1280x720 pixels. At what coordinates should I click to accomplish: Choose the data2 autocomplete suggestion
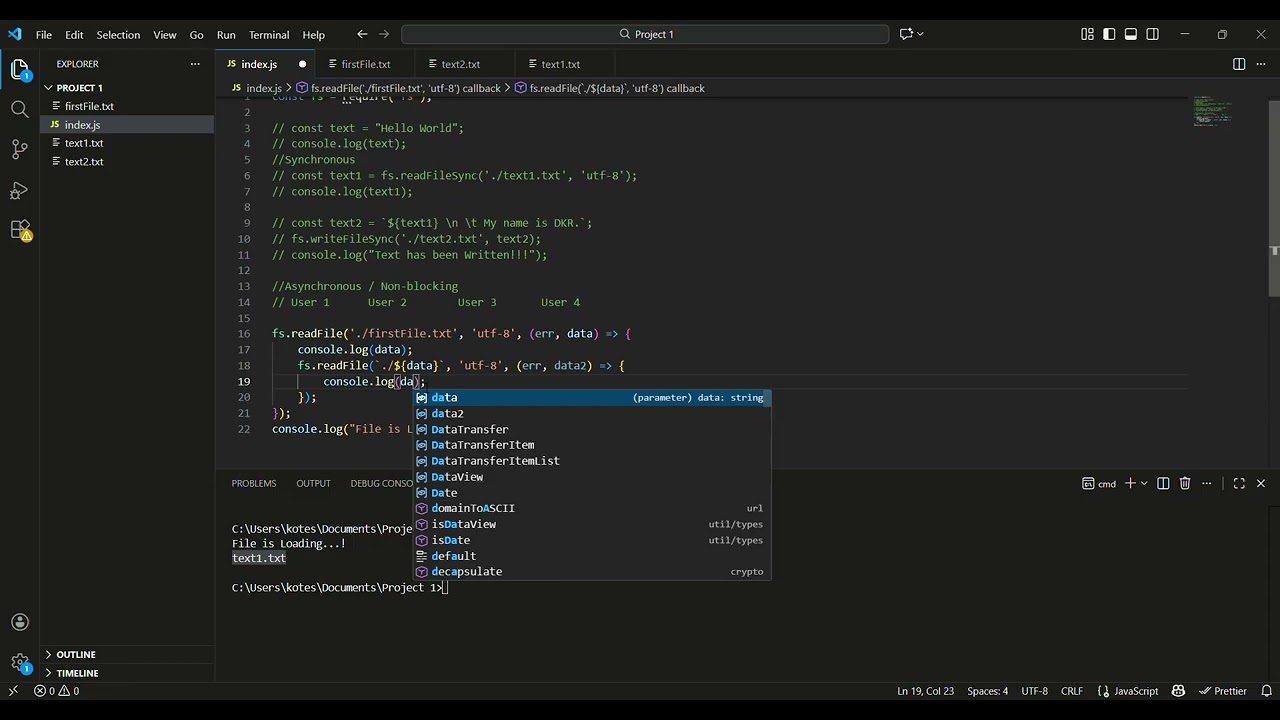click(592, 413)
